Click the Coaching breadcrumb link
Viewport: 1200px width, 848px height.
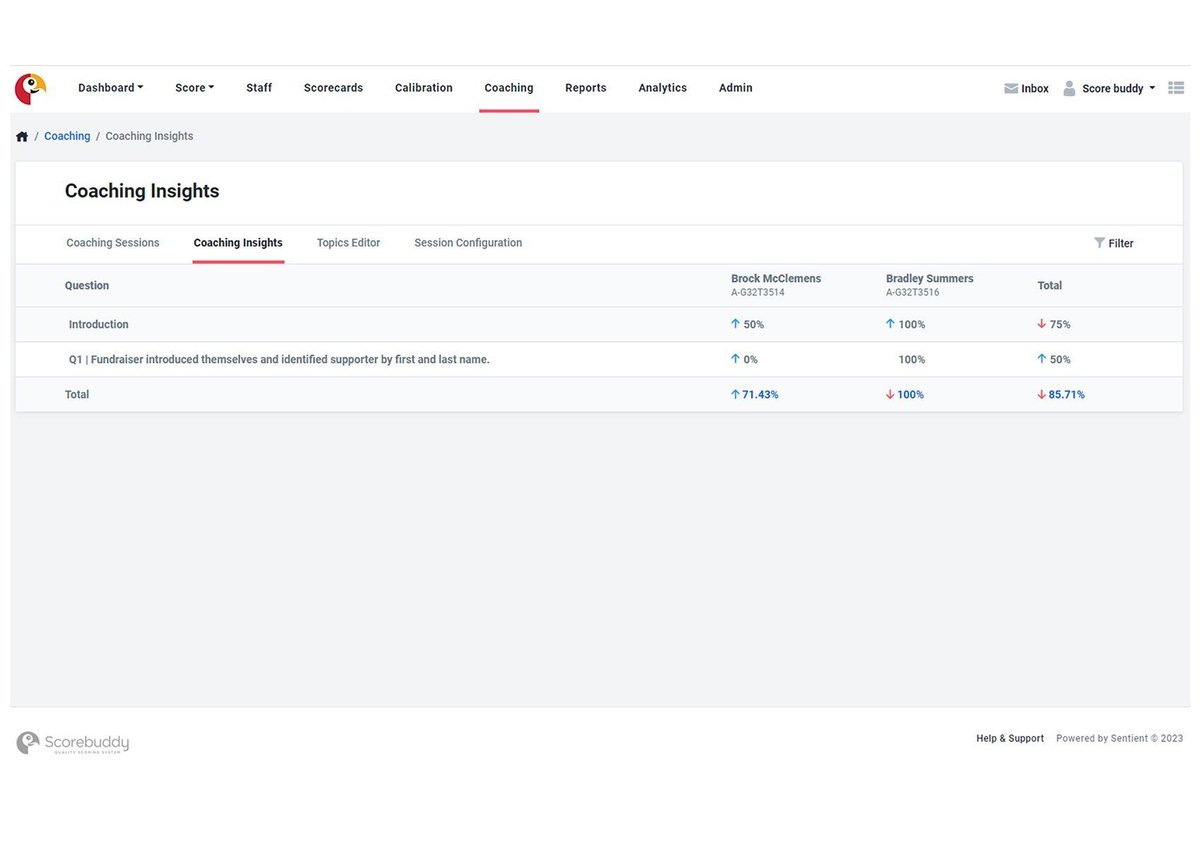pyautogui.click(x=67, y=135)
